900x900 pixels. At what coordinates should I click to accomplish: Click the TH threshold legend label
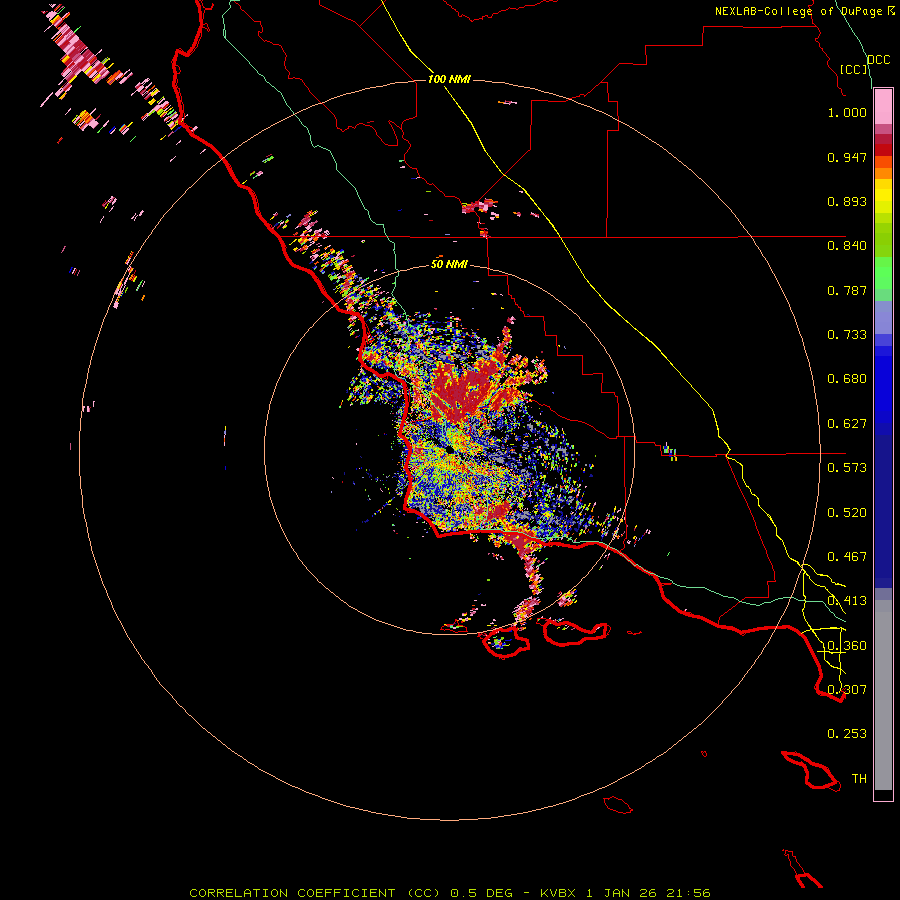pyautogui.click(x=859, y=779)
